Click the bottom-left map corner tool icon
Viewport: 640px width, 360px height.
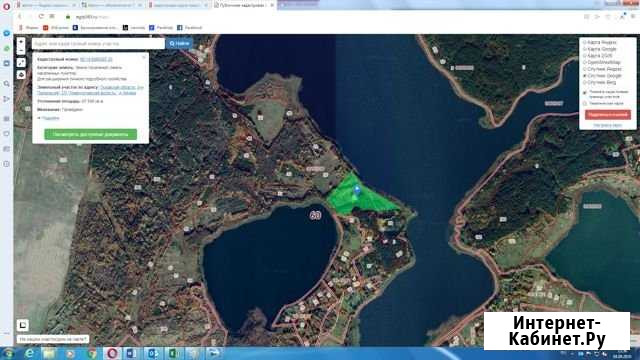22,325
